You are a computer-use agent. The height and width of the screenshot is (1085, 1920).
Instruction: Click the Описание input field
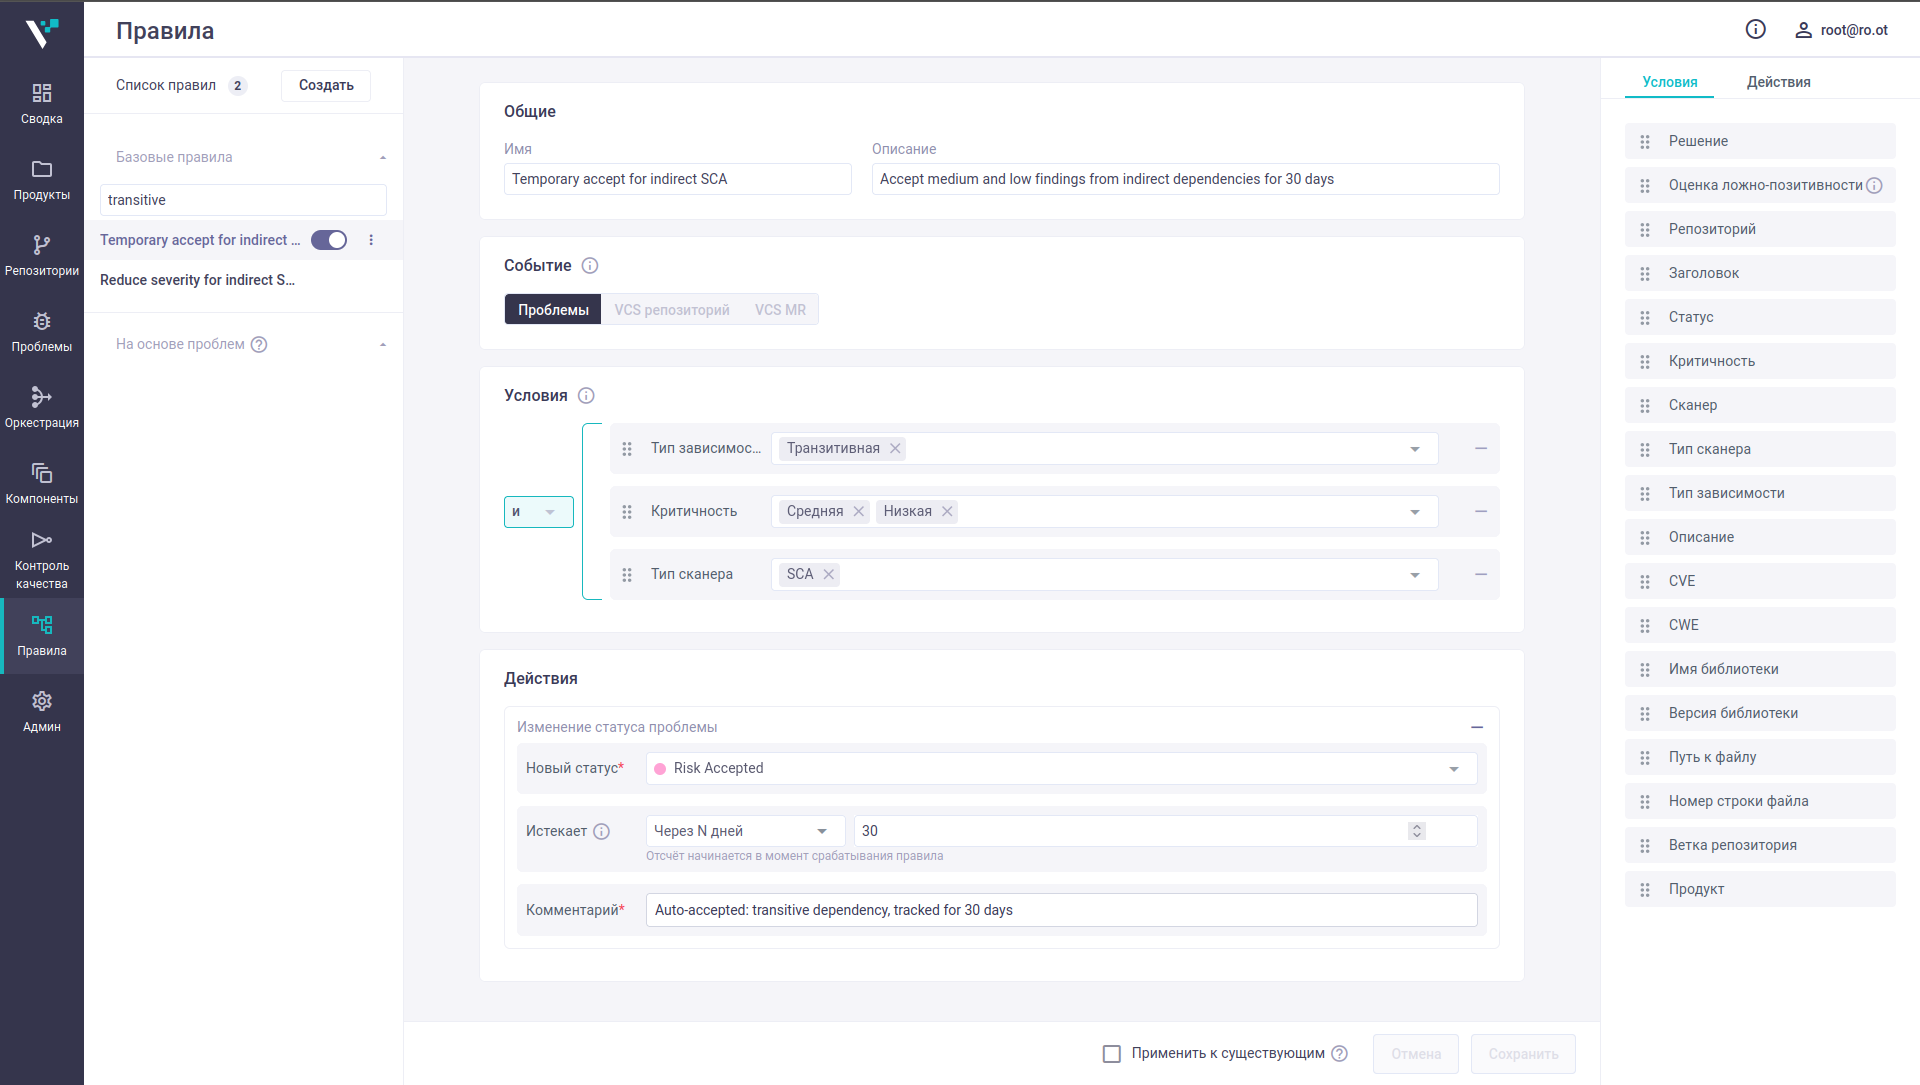[x=1185, y=179]
